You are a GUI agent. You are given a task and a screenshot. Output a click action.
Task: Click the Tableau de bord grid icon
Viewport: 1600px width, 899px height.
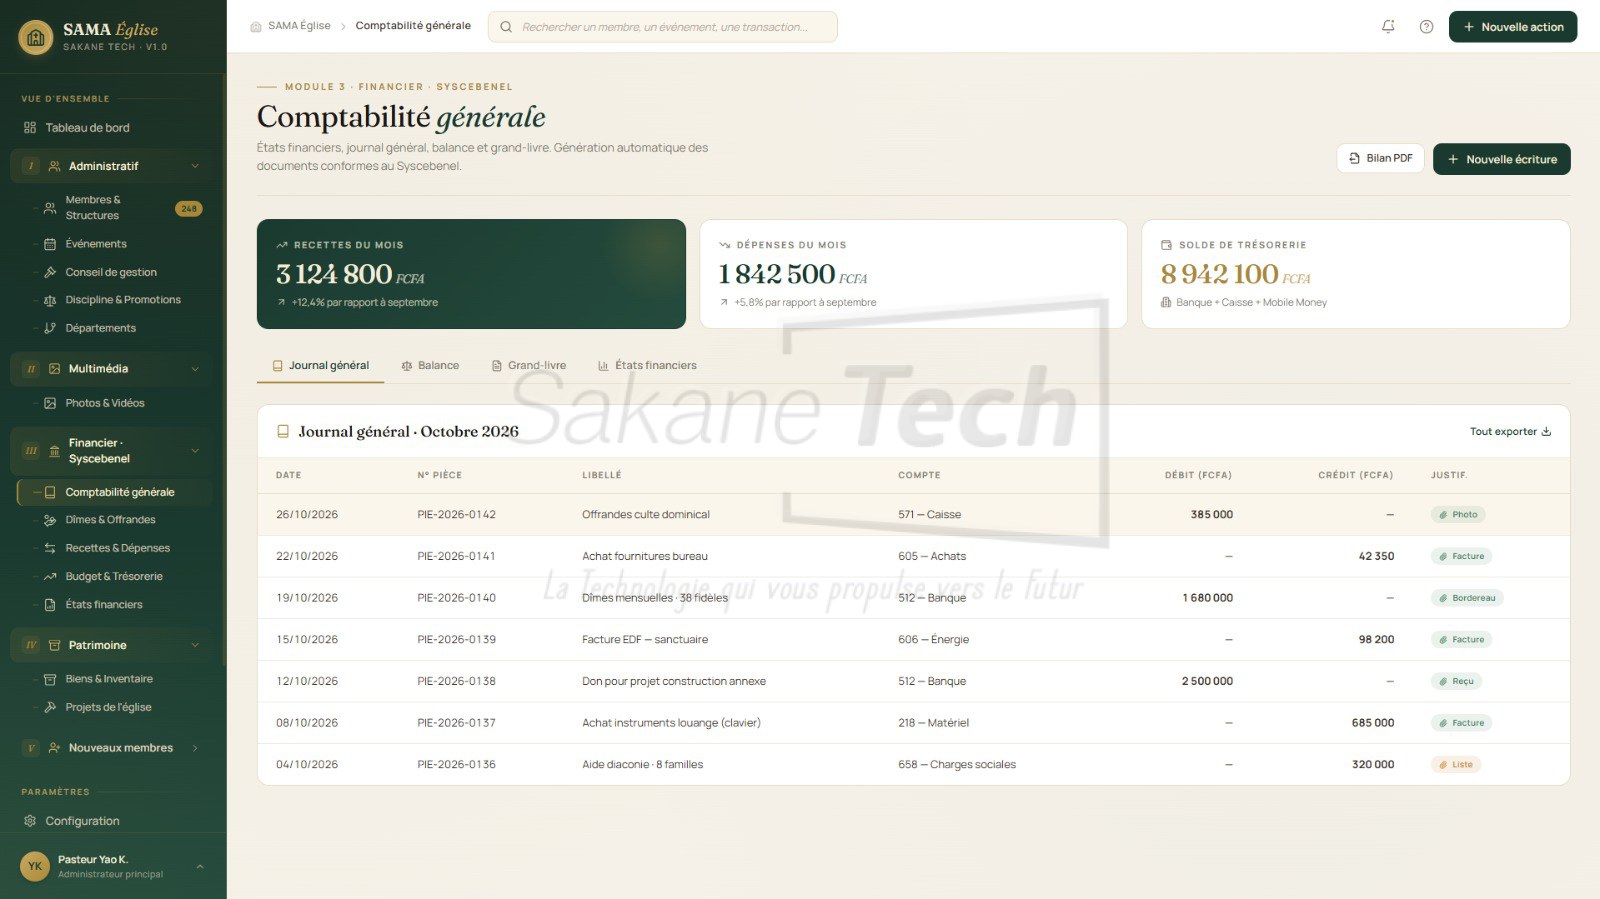pyautogui.click(x=30, y=128)
